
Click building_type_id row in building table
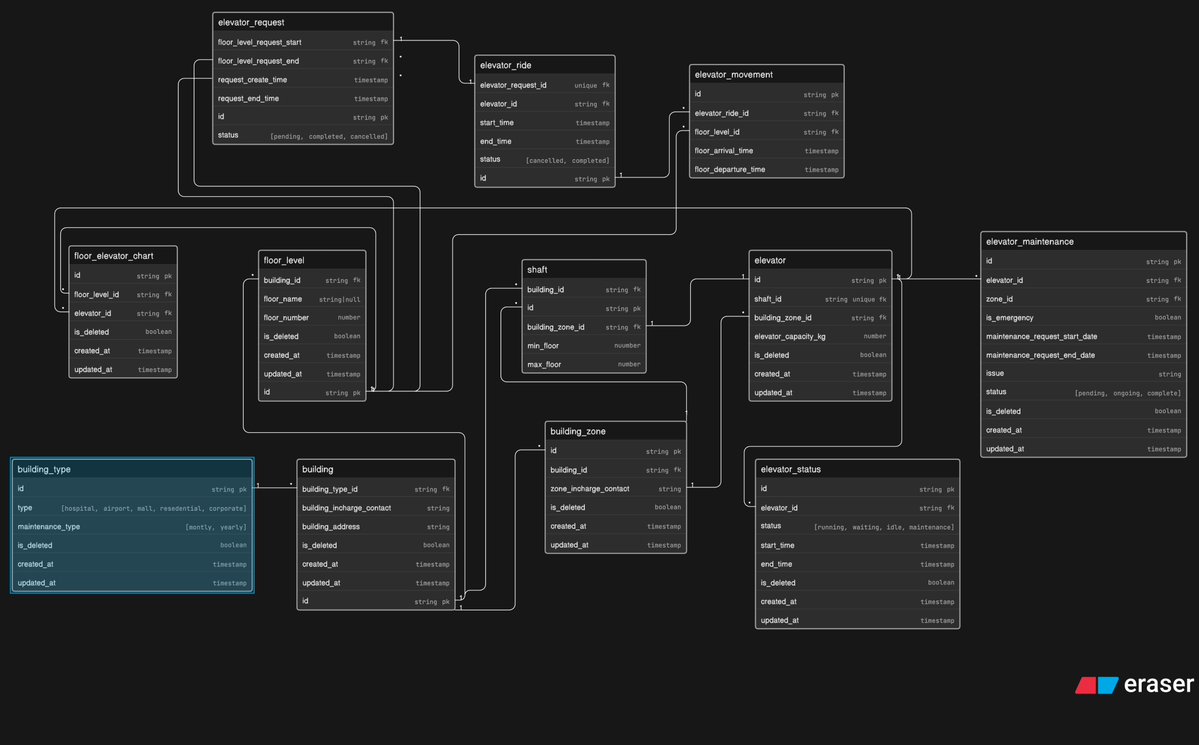click(x=375, y=489)
